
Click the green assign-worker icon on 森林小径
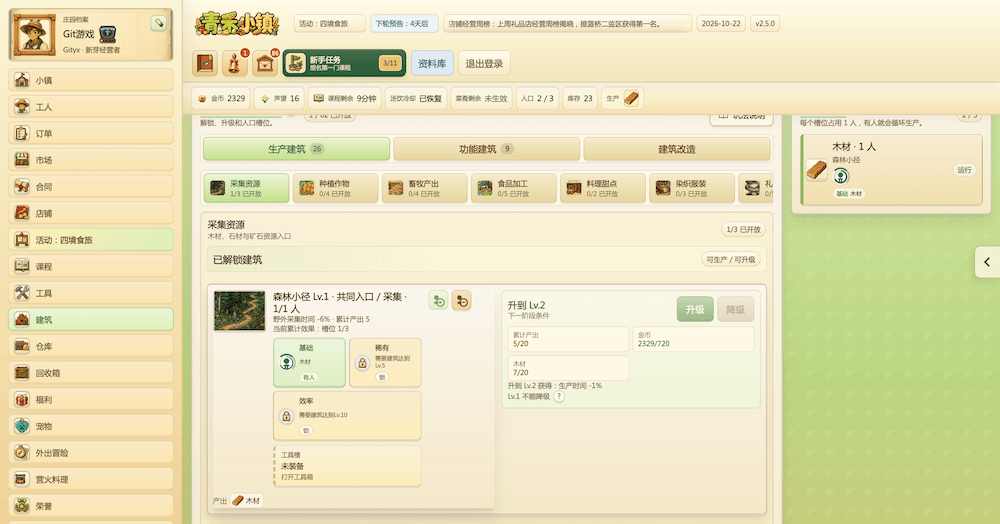pos(438,300)
